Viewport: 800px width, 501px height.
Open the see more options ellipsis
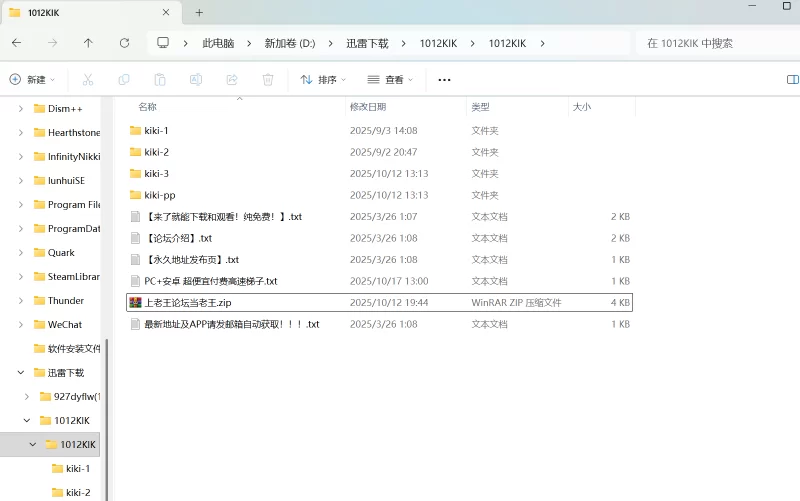(445, 79)
